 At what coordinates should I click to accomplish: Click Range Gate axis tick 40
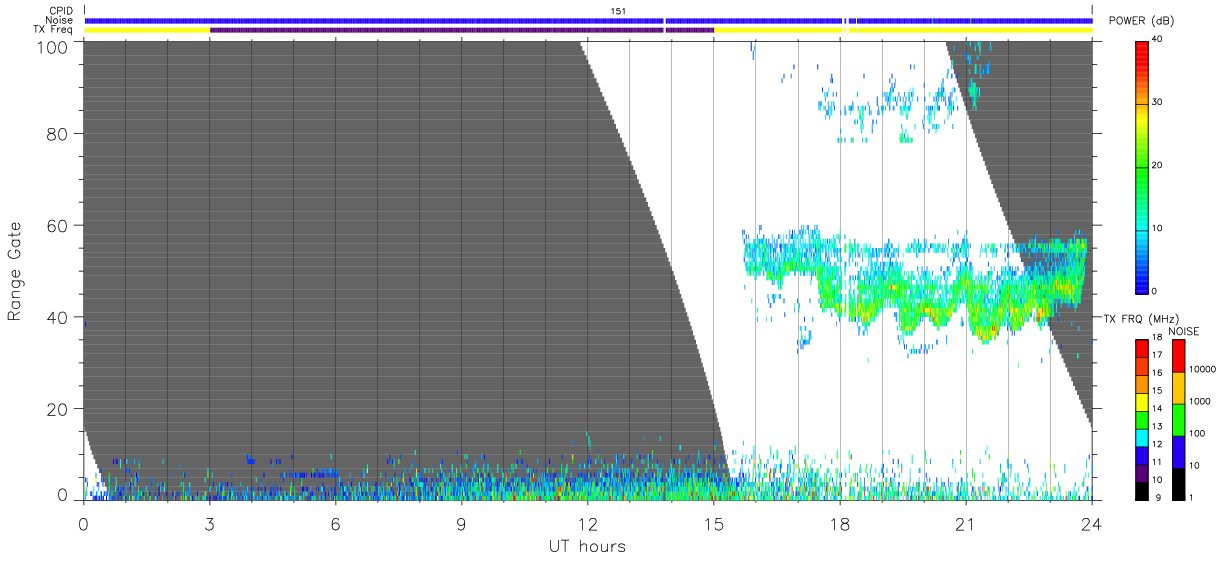tap(60, 318)
